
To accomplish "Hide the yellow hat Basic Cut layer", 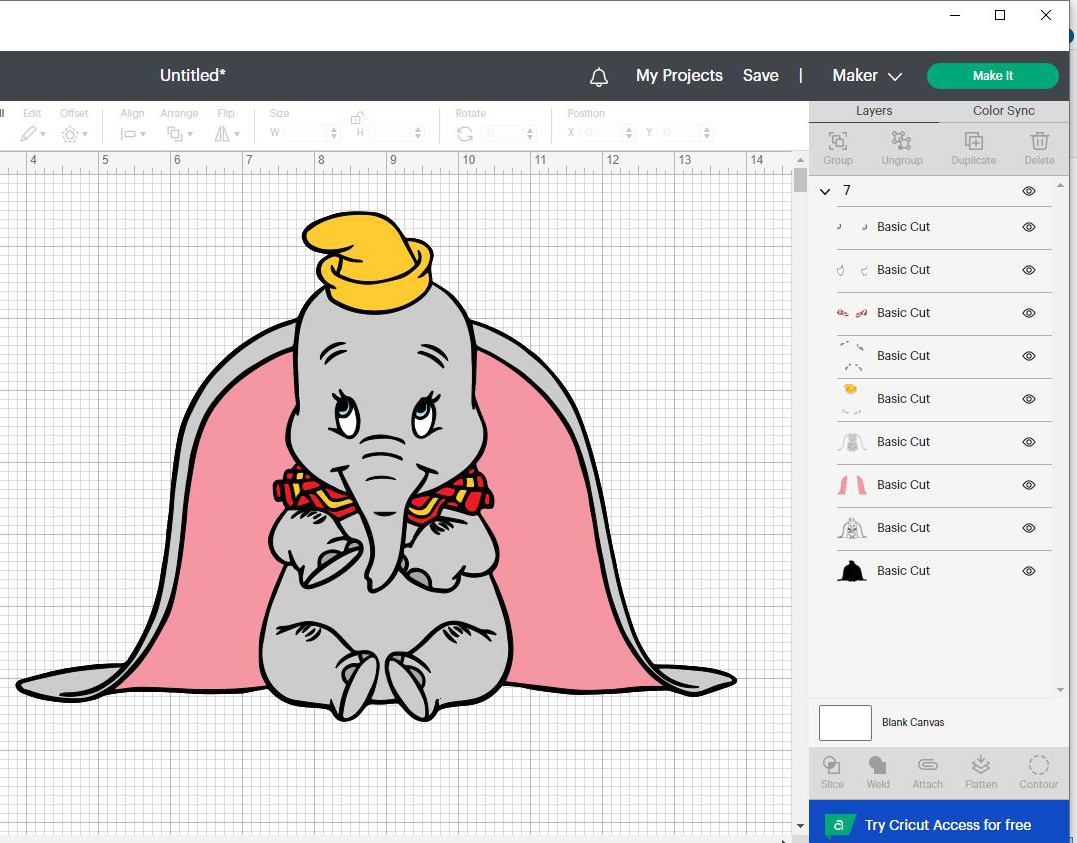I will [1028, 399].
